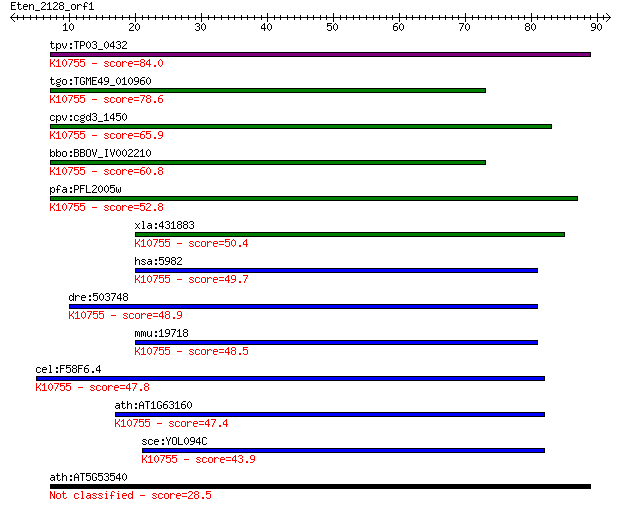Select the K10755 score=78.6 annotation
This screenshot has height=509, width=620.
coord(106,100)
